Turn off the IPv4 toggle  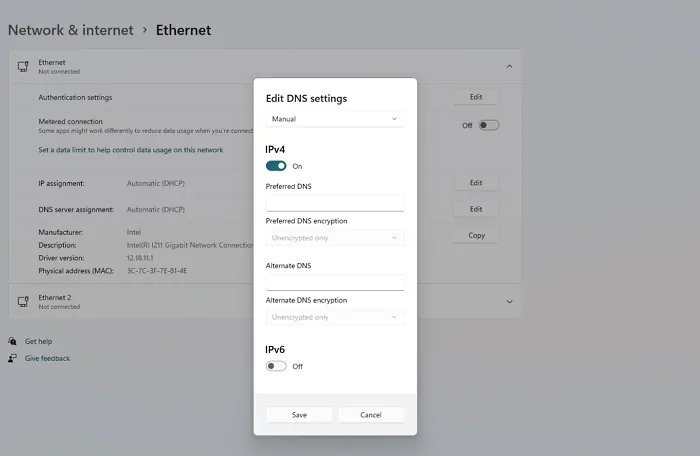coord(276,166)
